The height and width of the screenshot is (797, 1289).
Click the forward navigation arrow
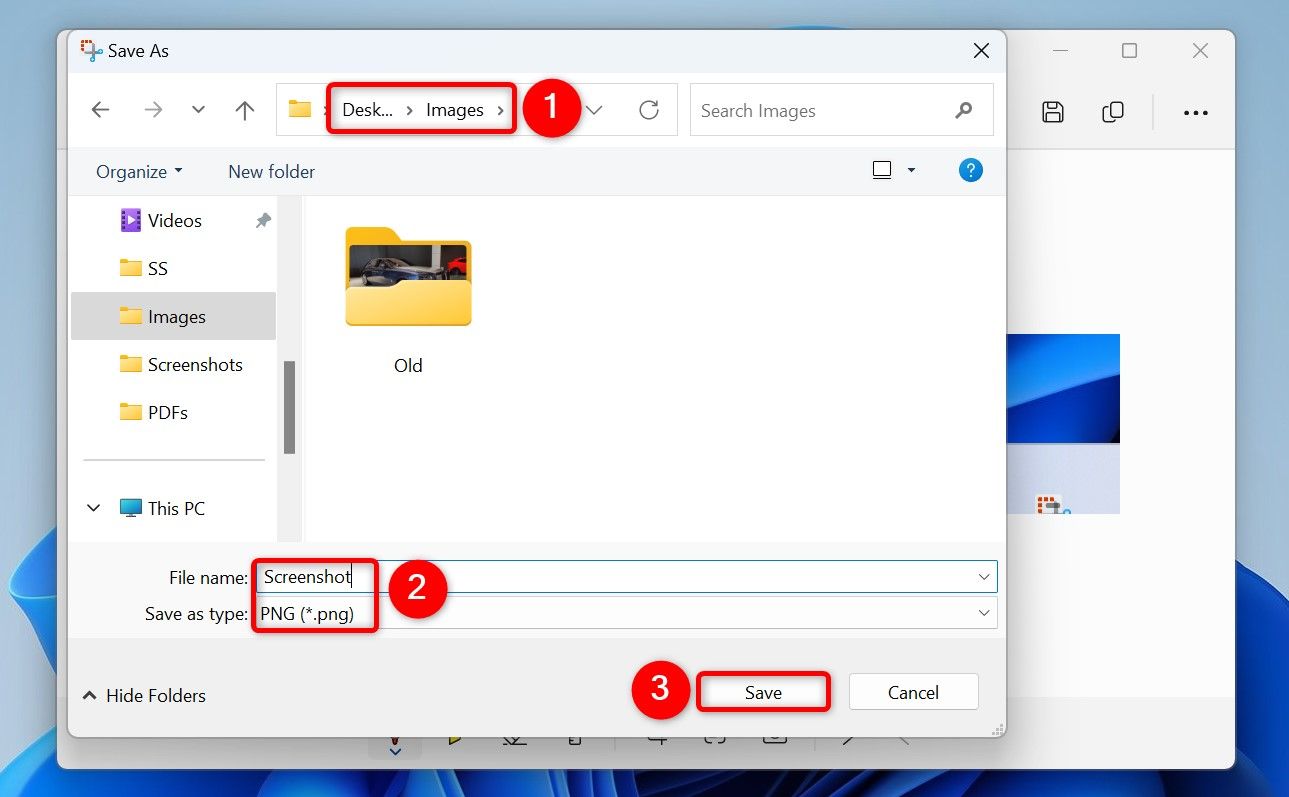click(151, 110)
